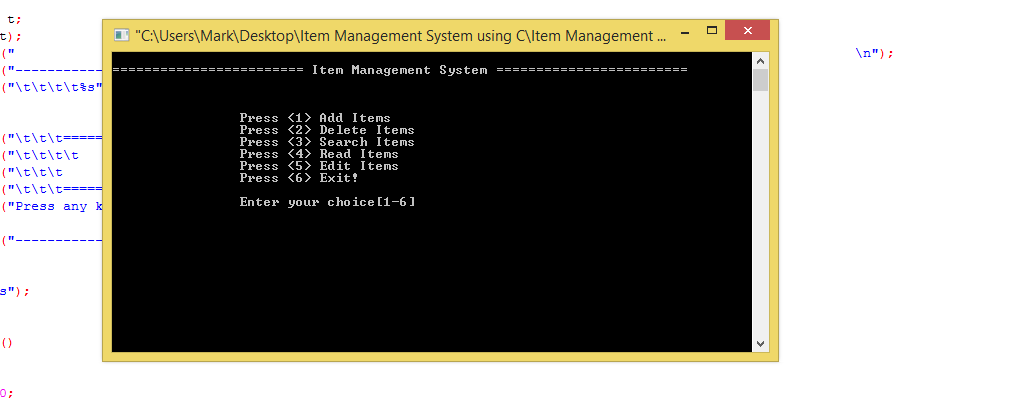This screenshot has height=403, width=1019.
Task: Click the 's");' code line in editor
Action: click(x=14, y=291)
